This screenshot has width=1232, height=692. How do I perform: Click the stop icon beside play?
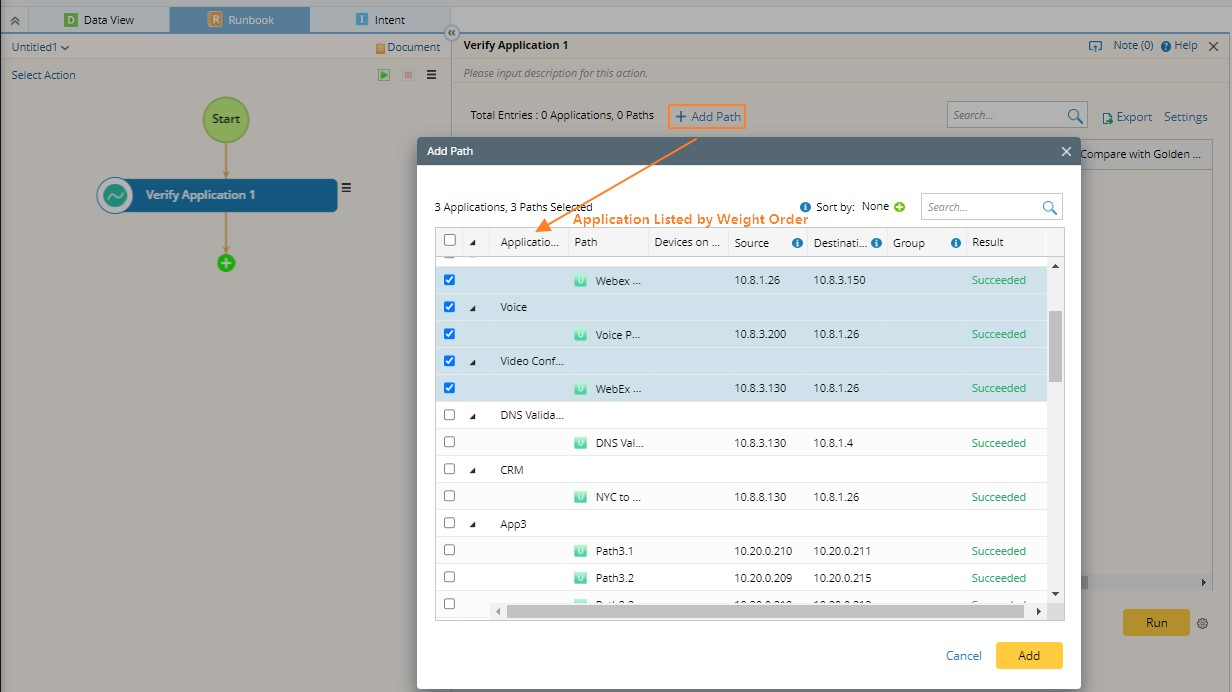408,75
